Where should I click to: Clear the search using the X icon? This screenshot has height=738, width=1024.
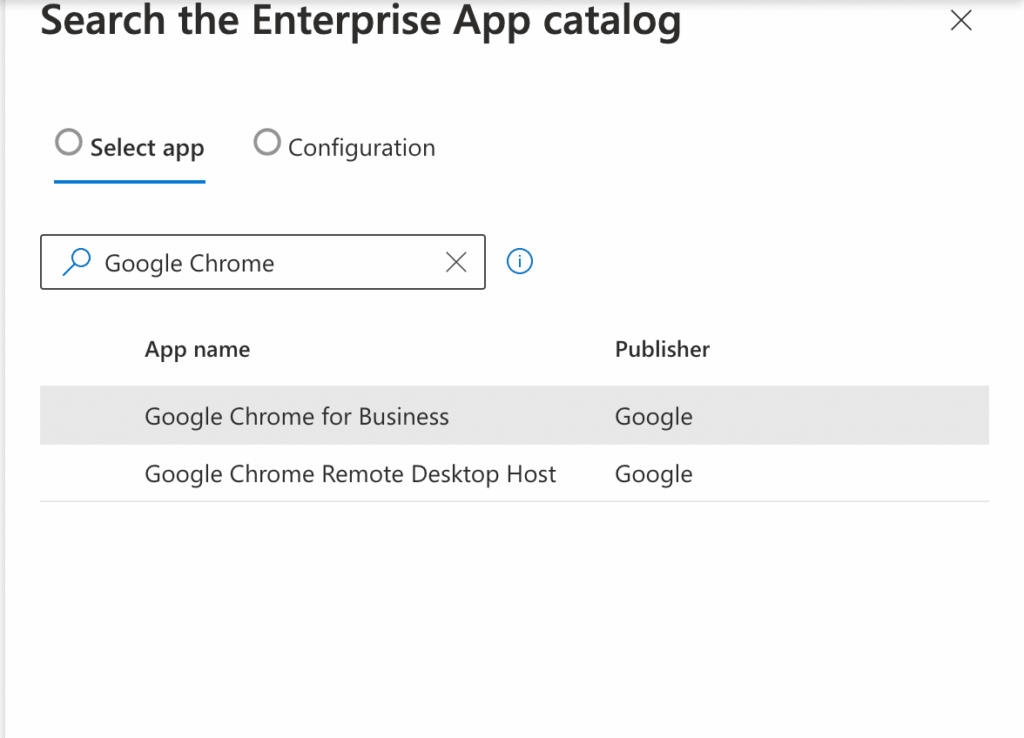(456, 262)
